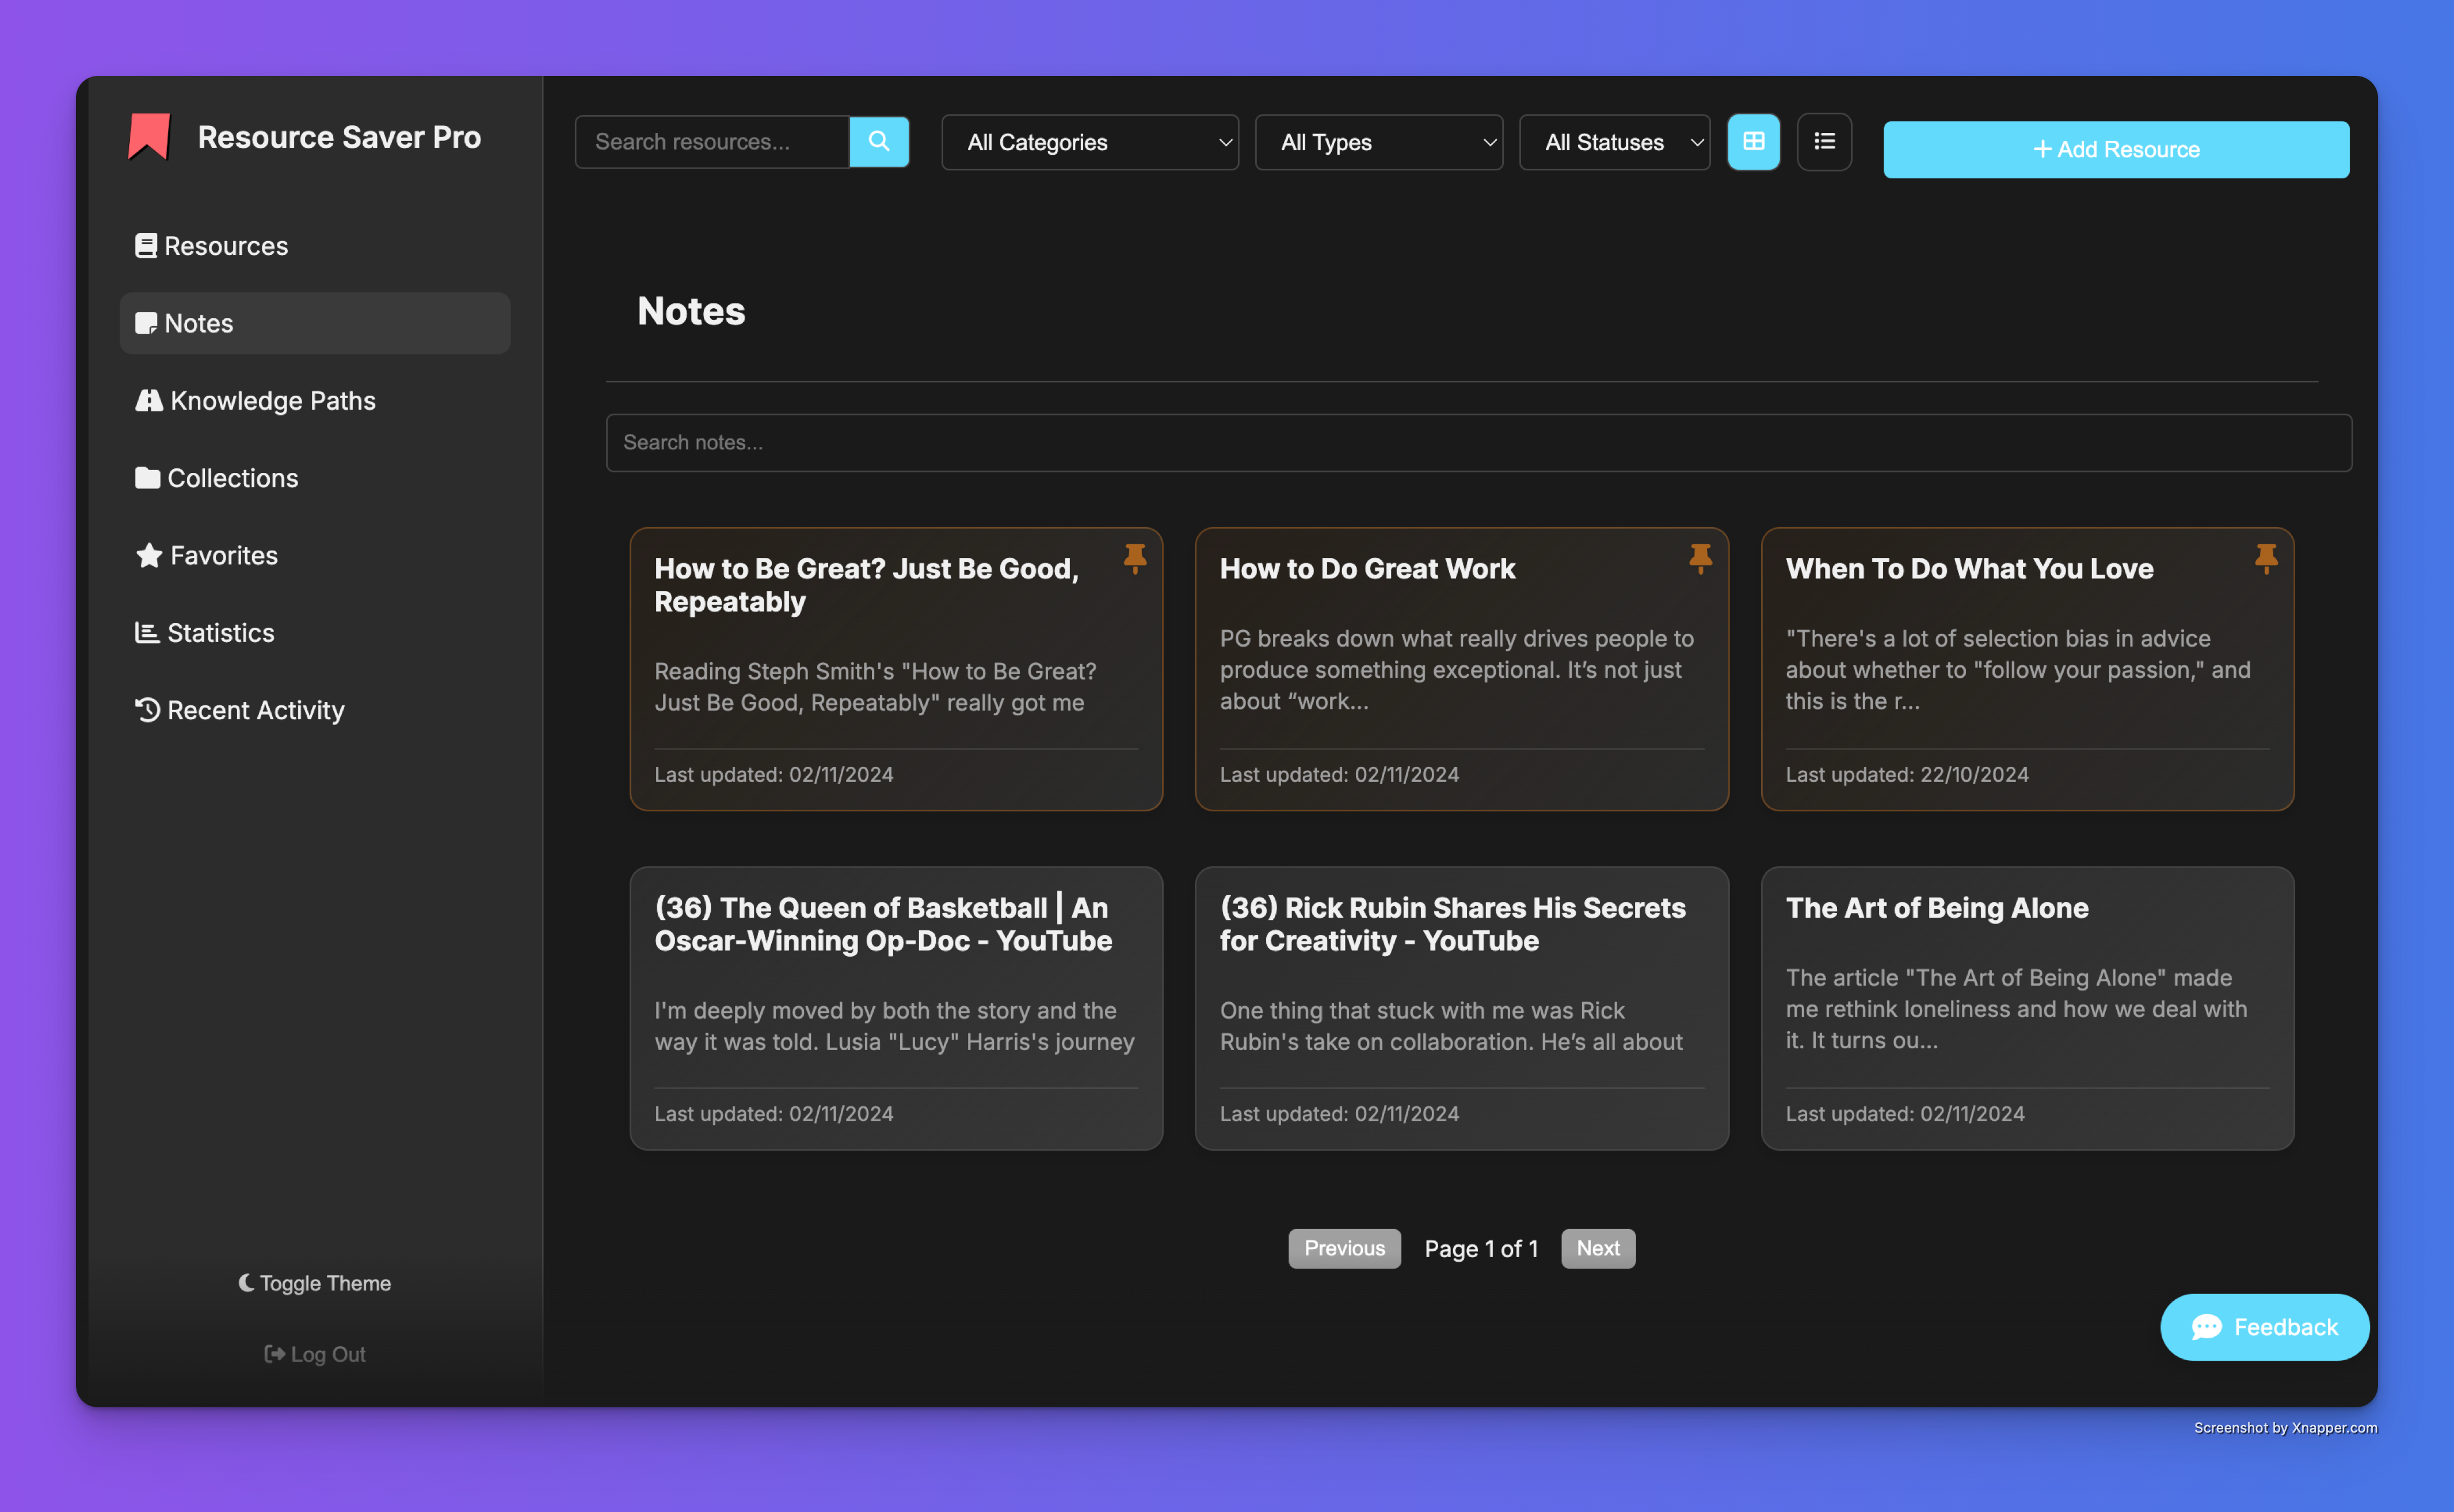This screenshot has height=1512, width=2454.
Task: Open The Queen of Basketball note title
Action: pyautogui.click(x=883, y=924)
